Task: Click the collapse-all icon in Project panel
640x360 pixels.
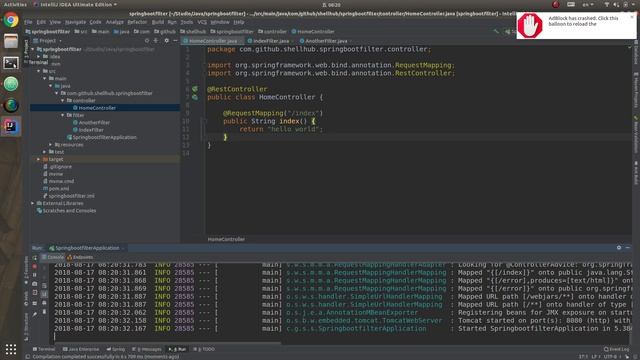Action: coord(156,41)
